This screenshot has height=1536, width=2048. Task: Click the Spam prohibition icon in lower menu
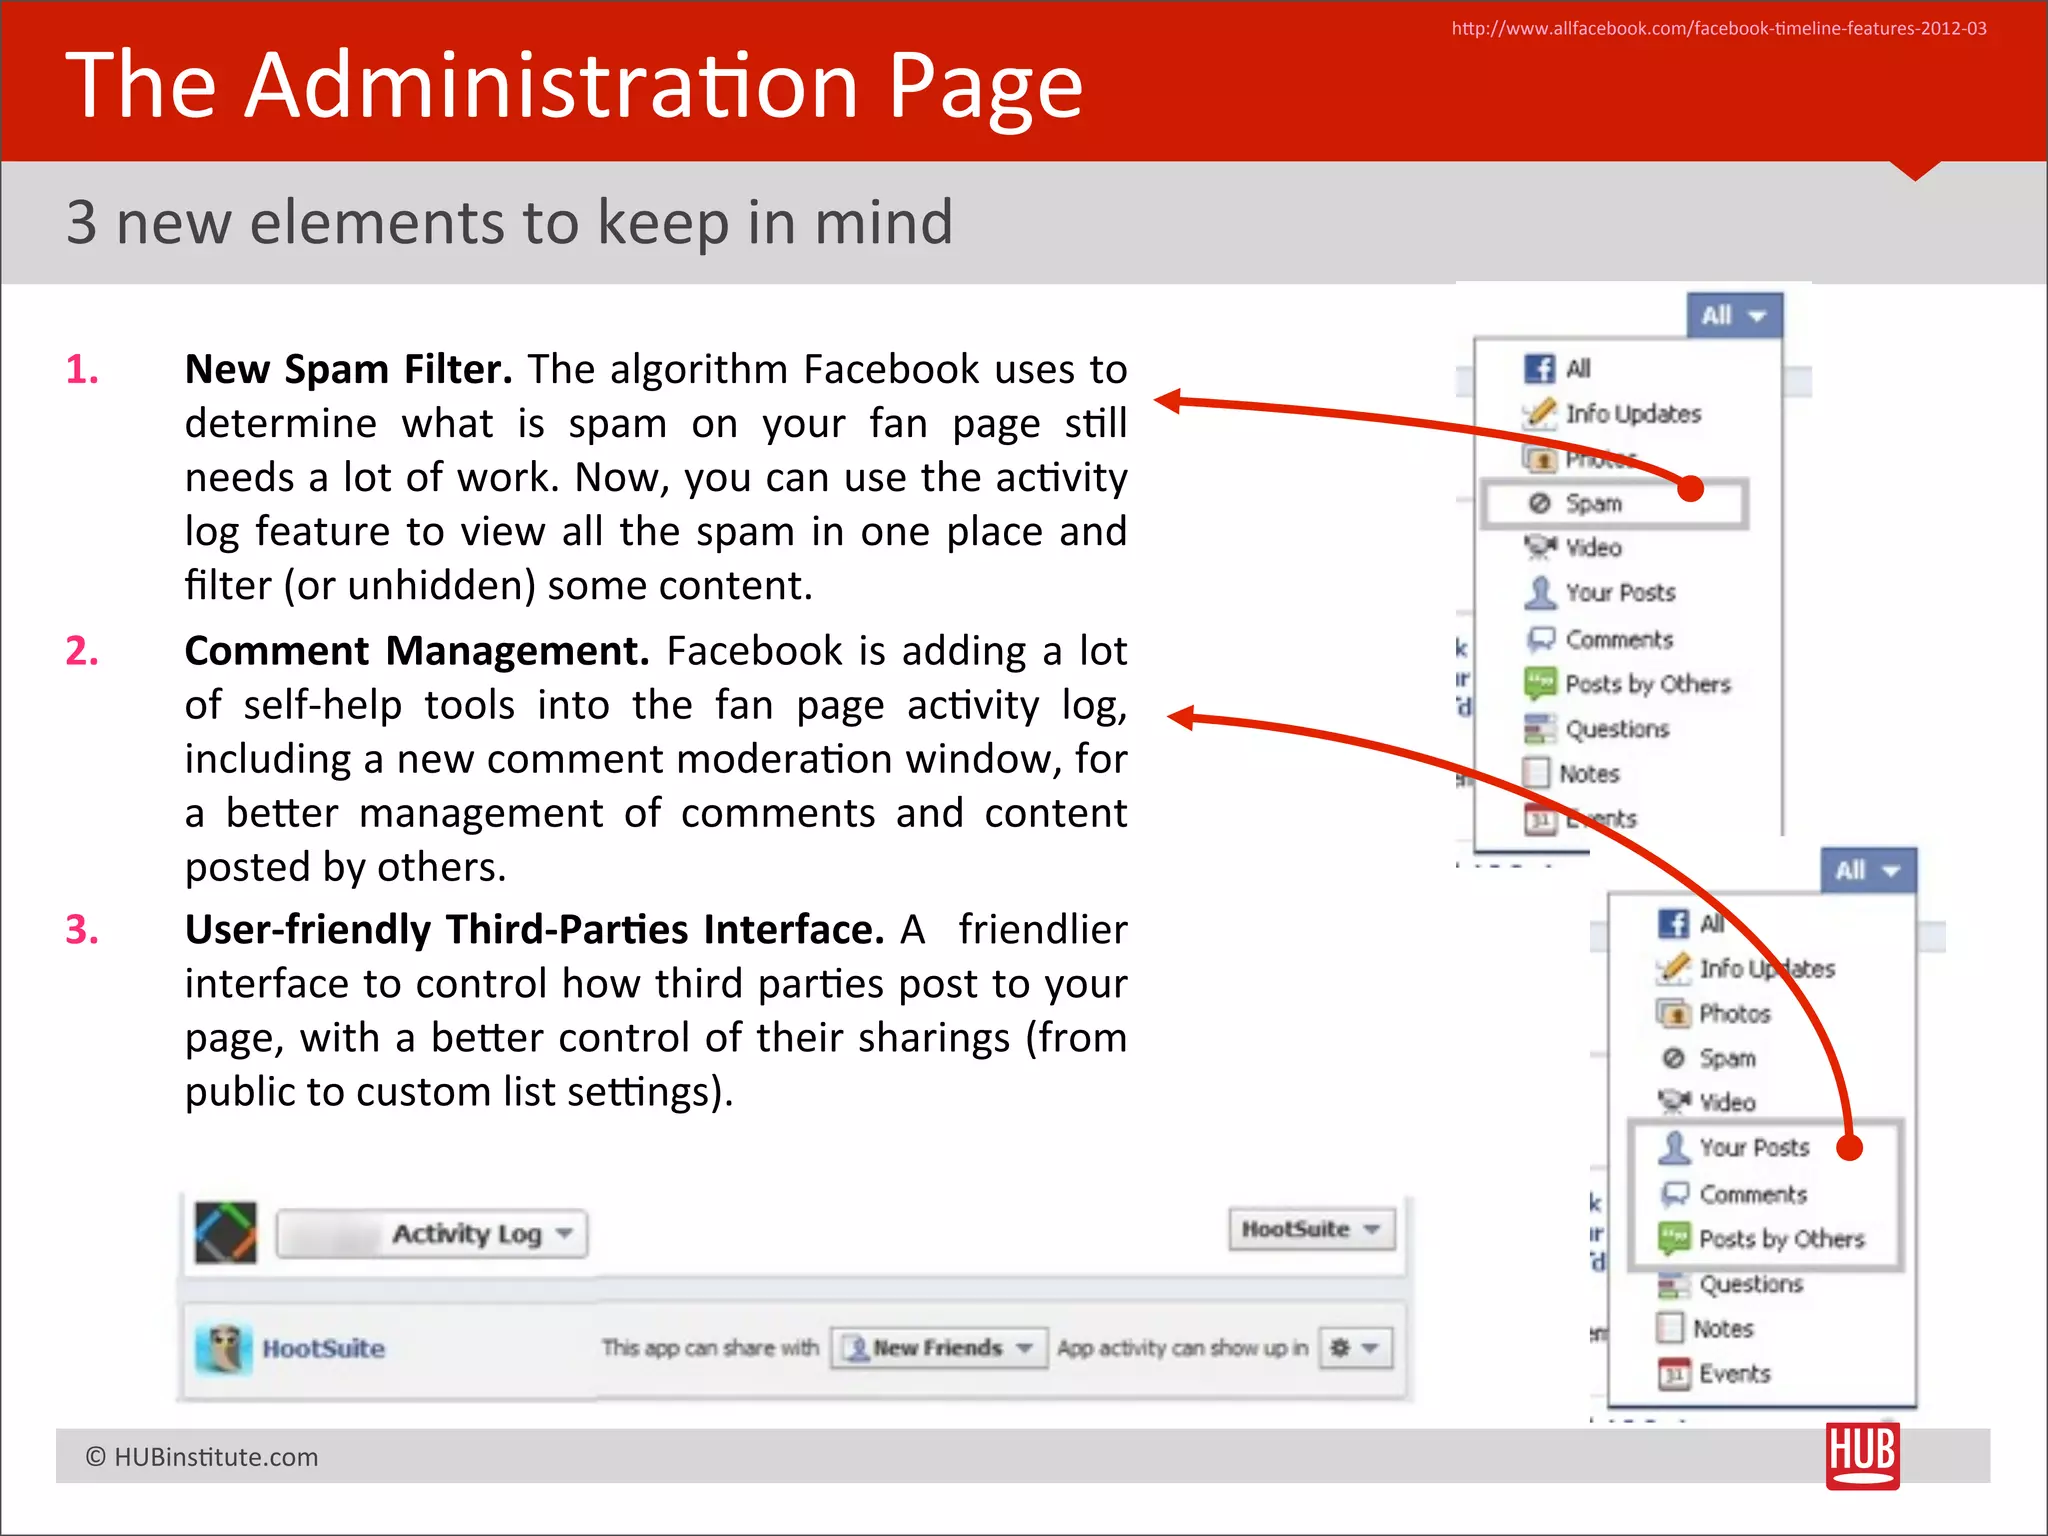point(1674,1058)
